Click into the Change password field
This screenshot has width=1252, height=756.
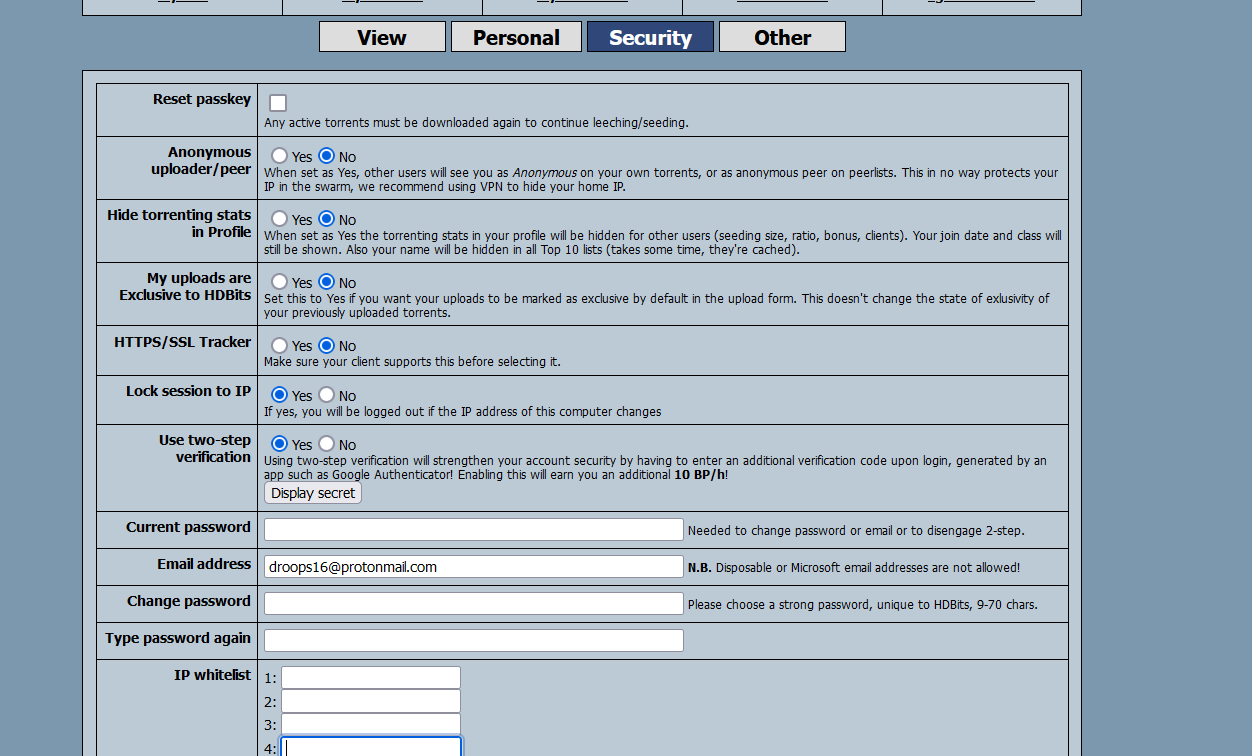pyautogui.click(x=473, y=603)
